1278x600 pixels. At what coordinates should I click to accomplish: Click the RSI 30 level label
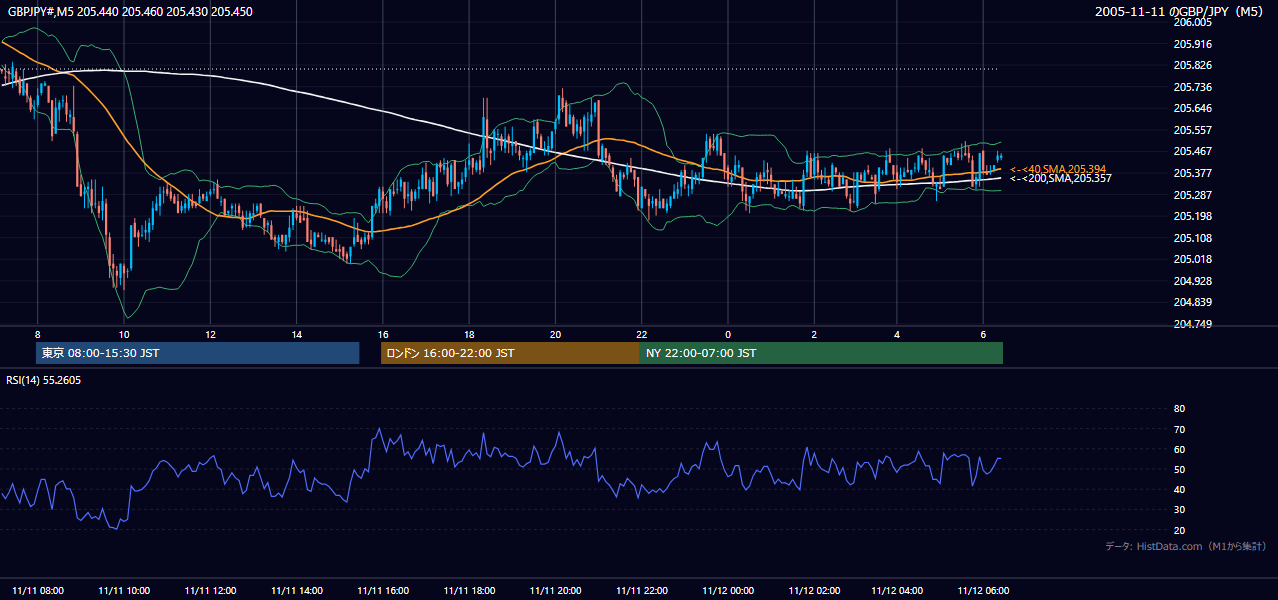(x=1179, y=510)
